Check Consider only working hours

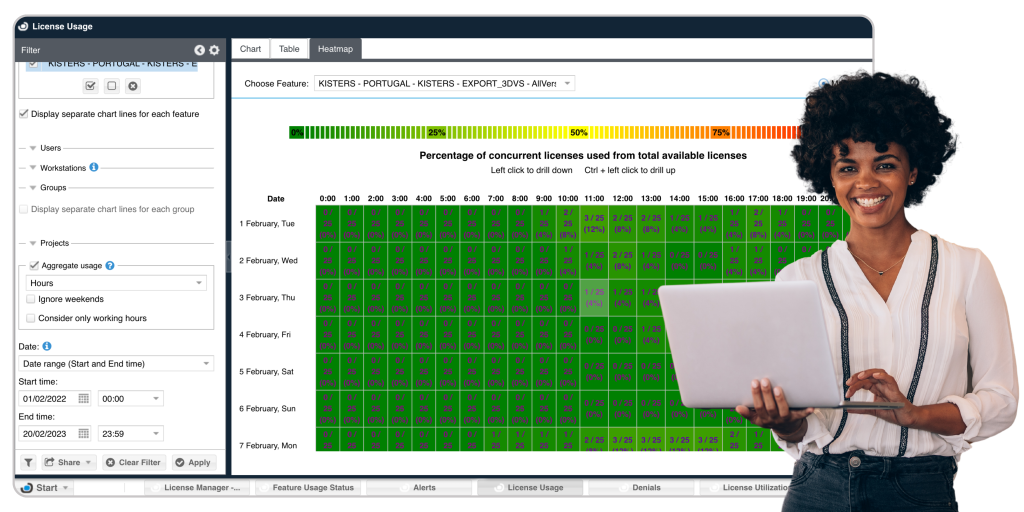click(x=31, y=318)
